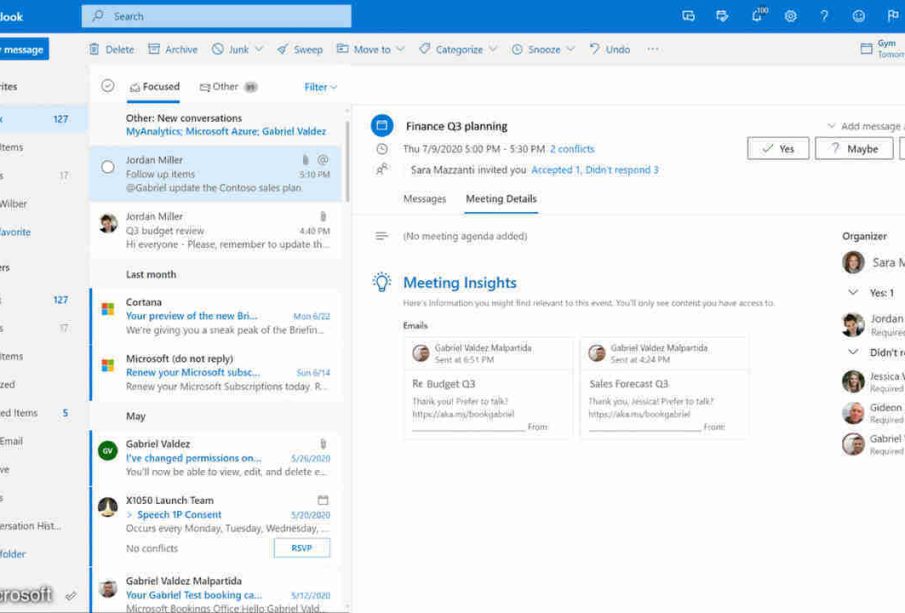
Task: Accept meeting with the Yes button
Action: (777, 149)
